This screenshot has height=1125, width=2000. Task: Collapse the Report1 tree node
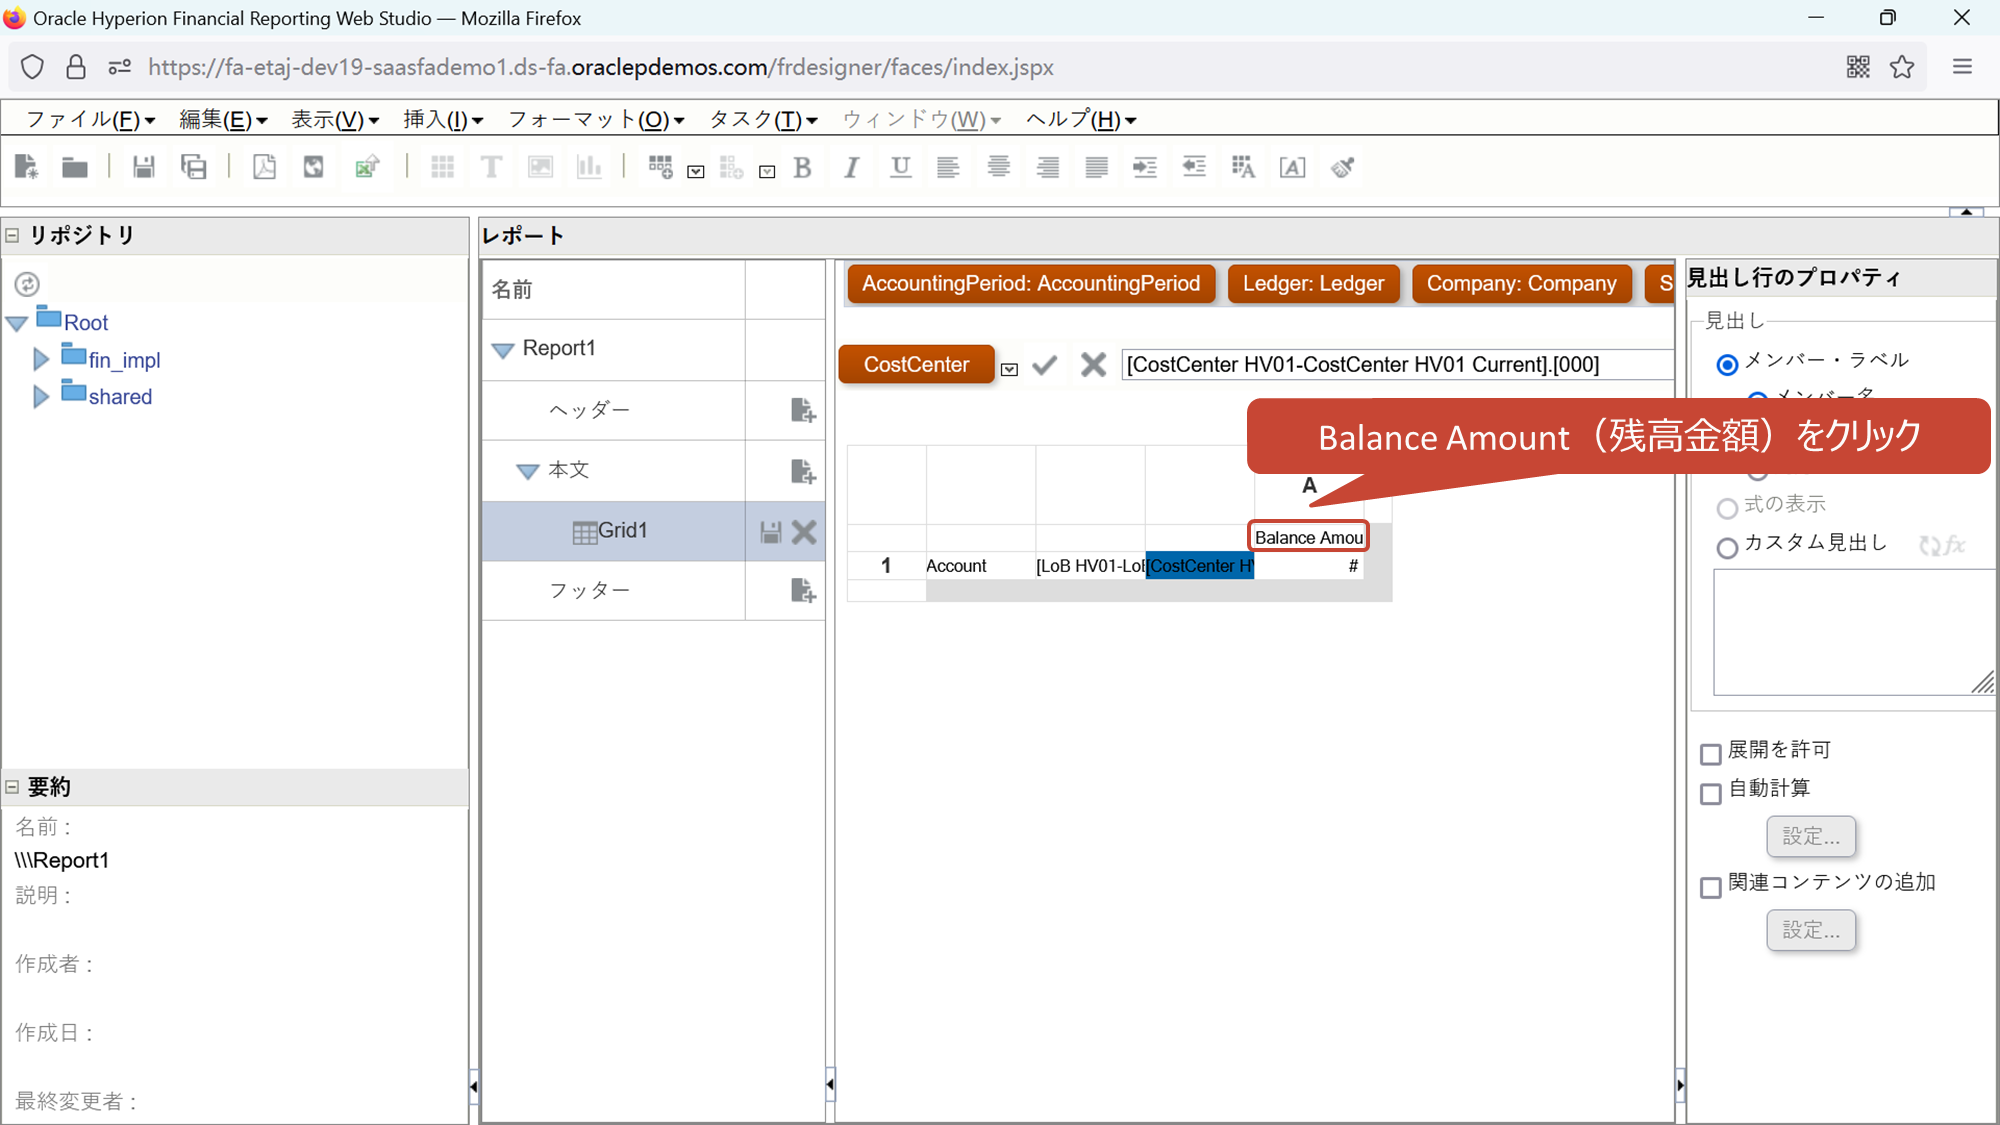click(x=503, y=349)
